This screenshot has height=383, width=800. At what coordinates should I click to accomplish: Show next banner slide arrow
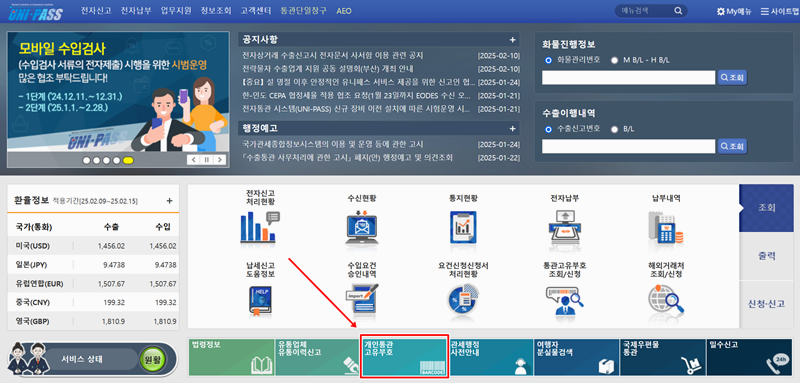tap(219, 160)
